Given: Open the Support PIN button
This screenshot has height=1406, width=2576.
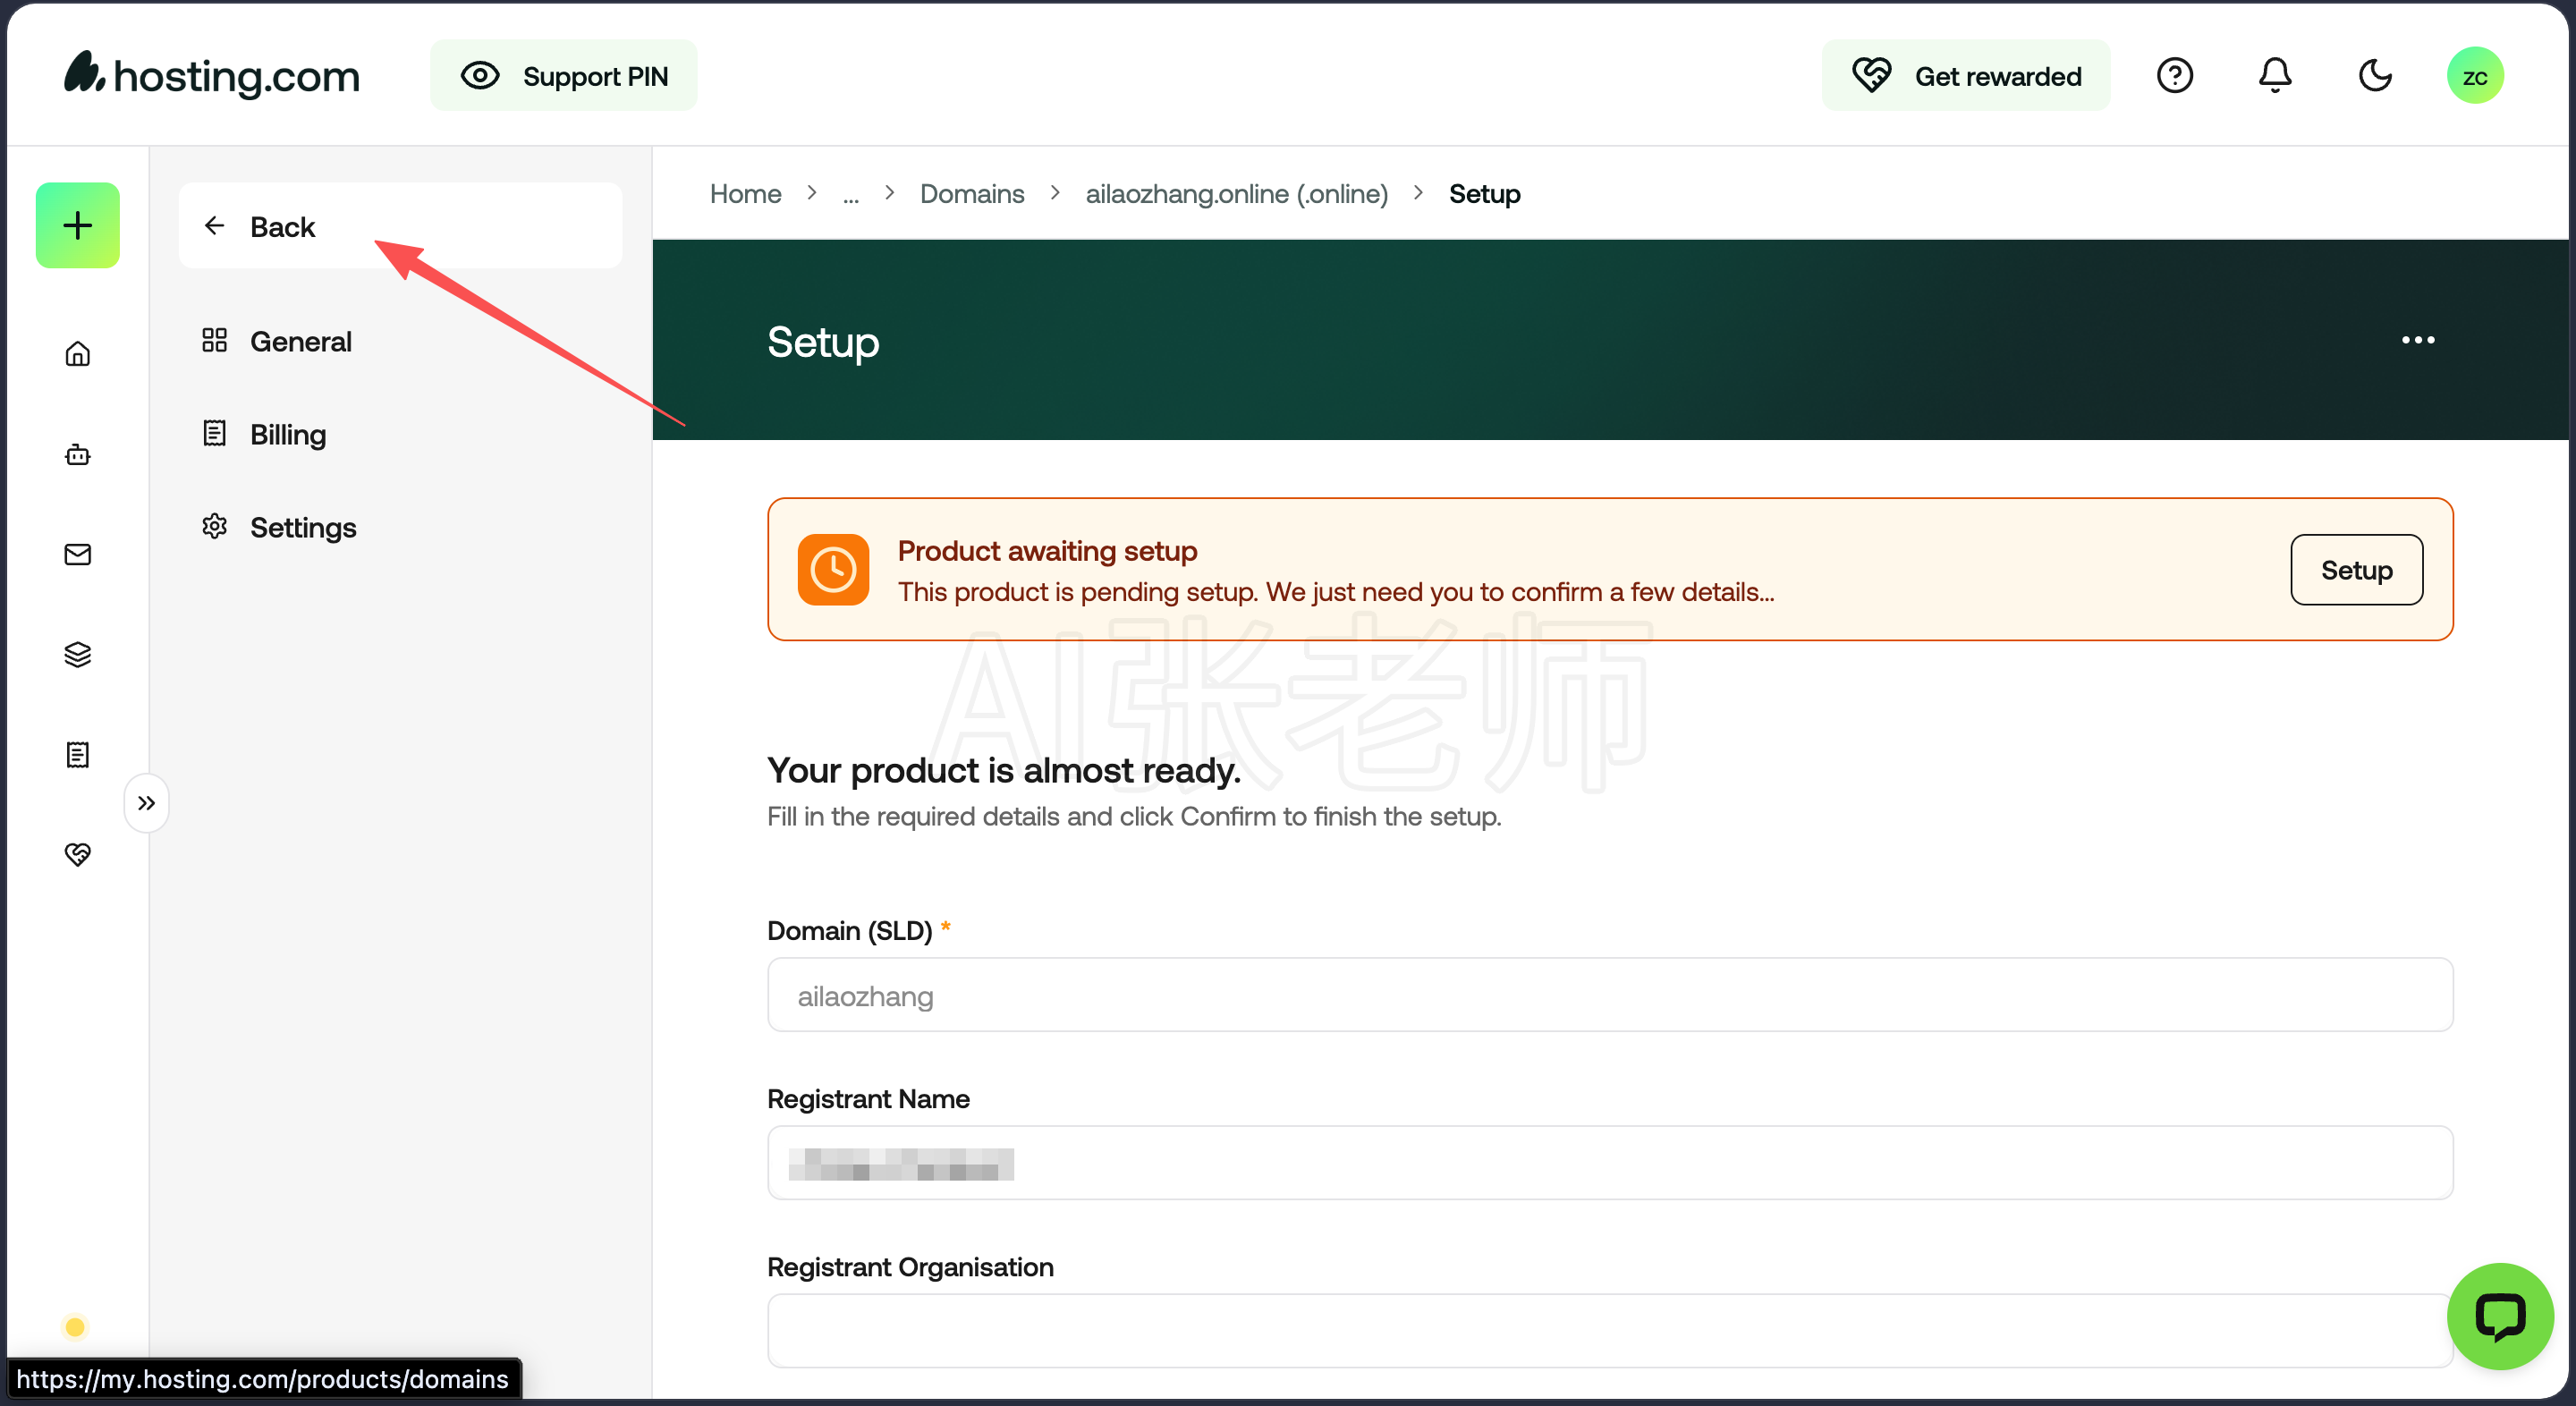Looking at the screenshot, I should 564,76.
